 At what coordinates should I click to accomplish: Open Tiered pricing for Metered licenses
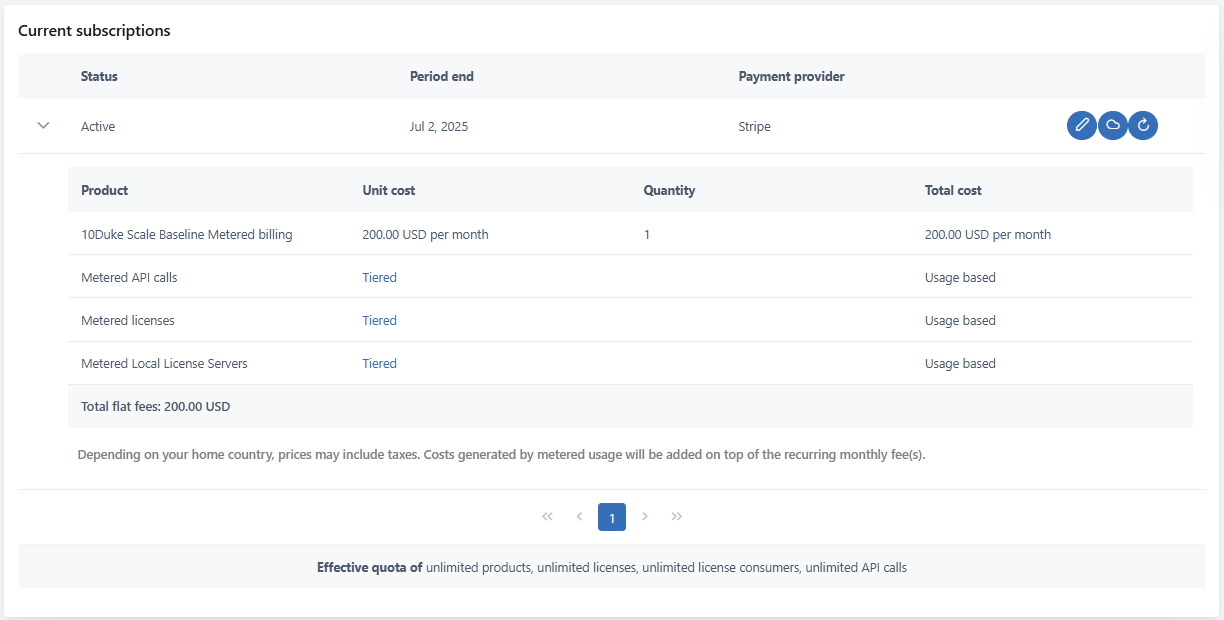coord(379,321)
